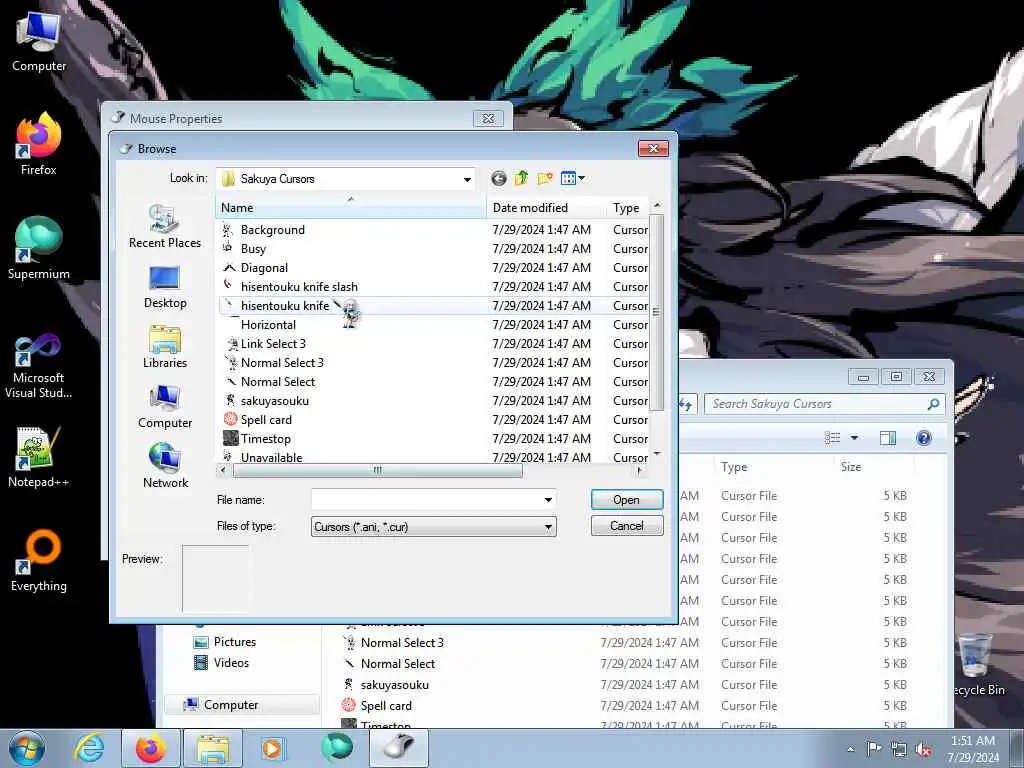Select the sakuyasouku file in Browse dialog

coord(434,400)
